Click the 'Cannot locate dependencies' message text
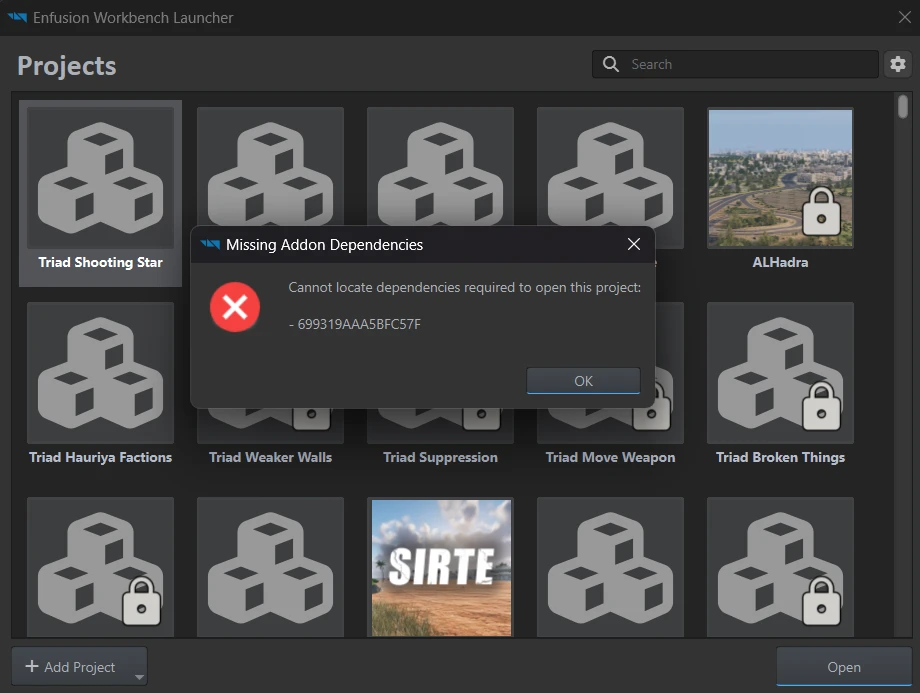Viewport: 920px width, 693px height. (464, 288)
